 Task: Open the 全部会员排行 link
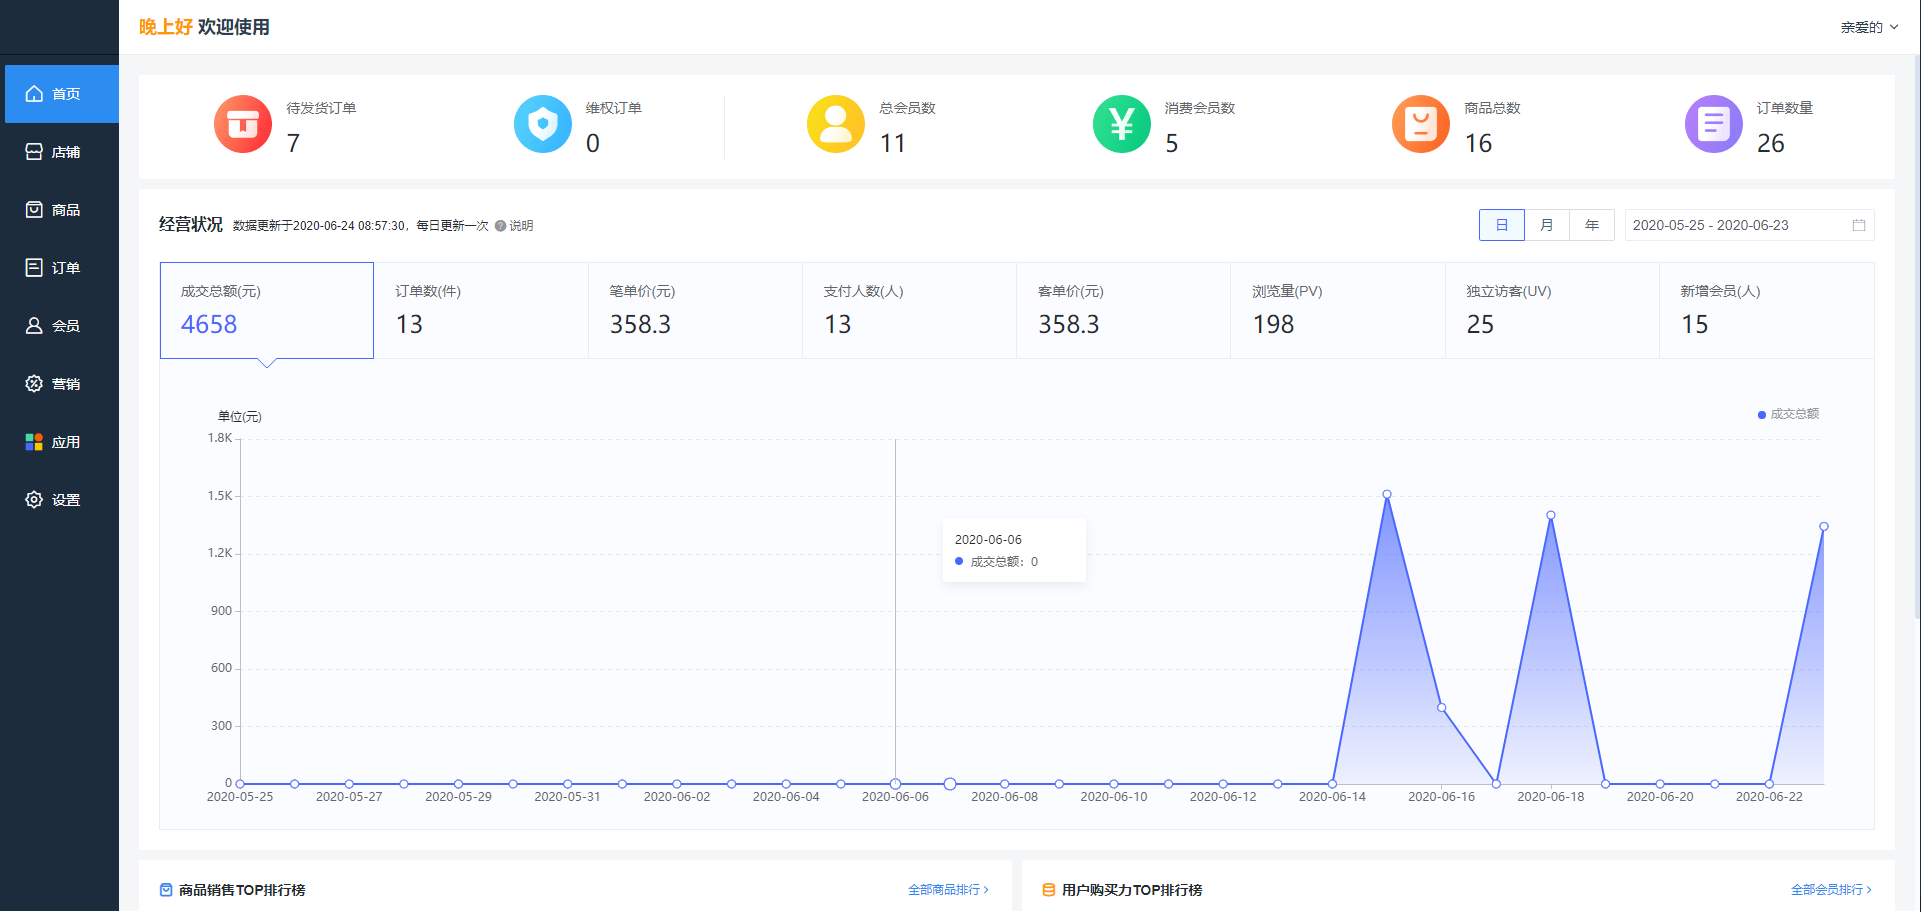[x=1831, y=890]
